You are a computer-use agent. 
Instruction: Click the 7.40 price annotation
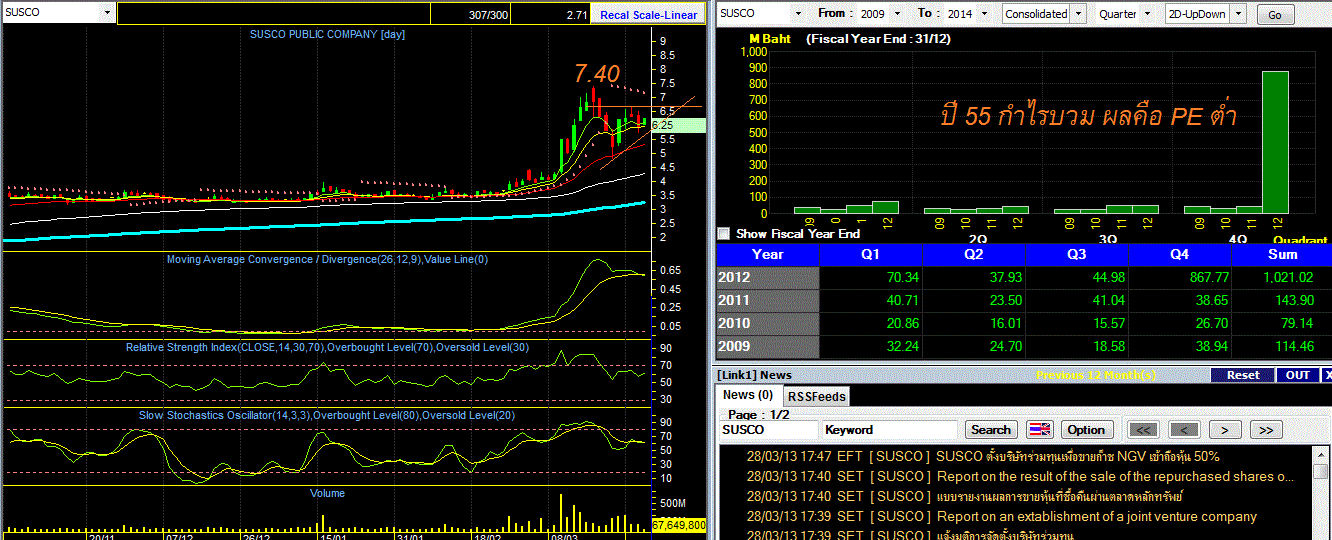click(597, 73)
